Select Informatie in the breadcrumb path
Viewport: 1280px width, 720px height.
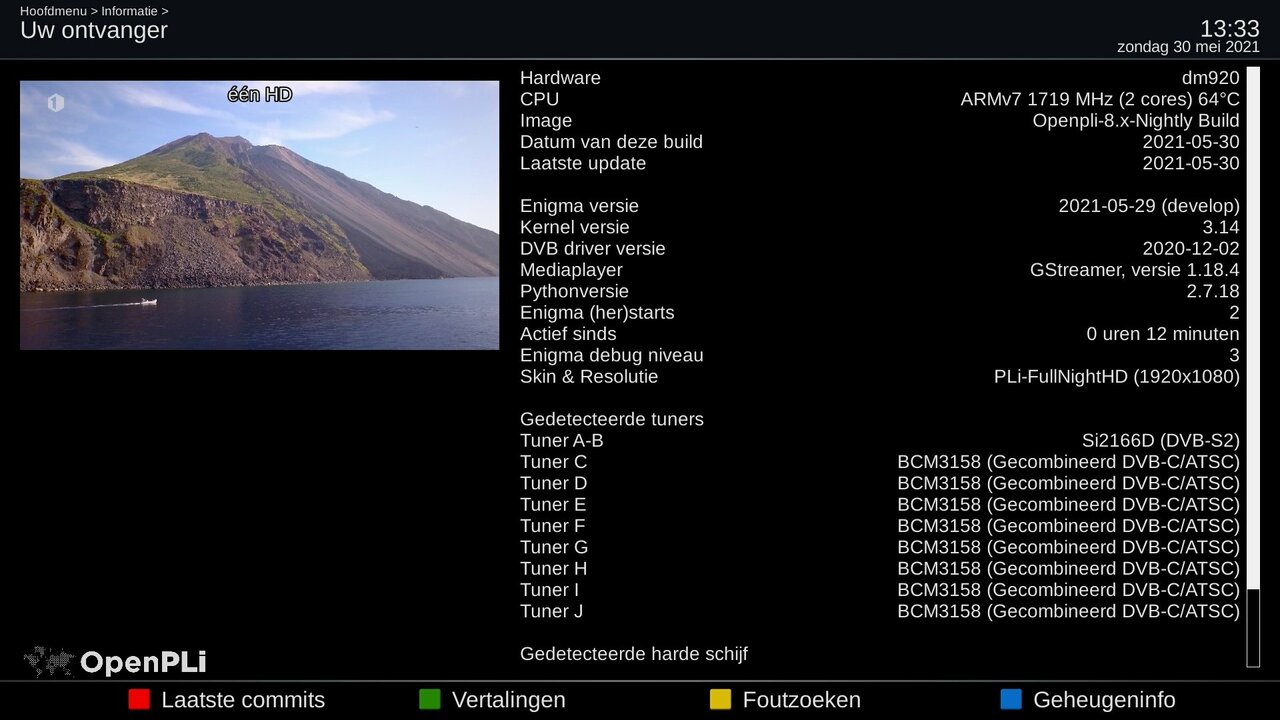coord(129,11)
